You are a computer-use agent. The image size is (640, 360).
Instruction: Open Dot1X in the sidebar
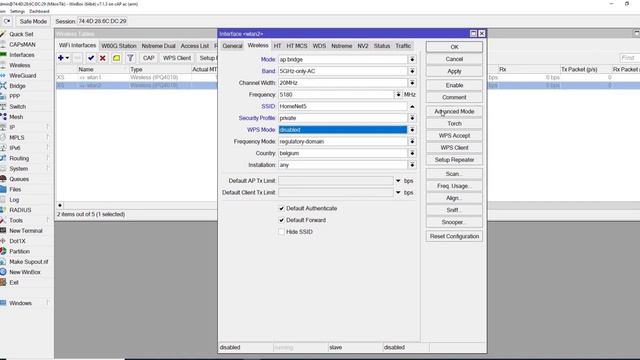(x=17, y=241)
